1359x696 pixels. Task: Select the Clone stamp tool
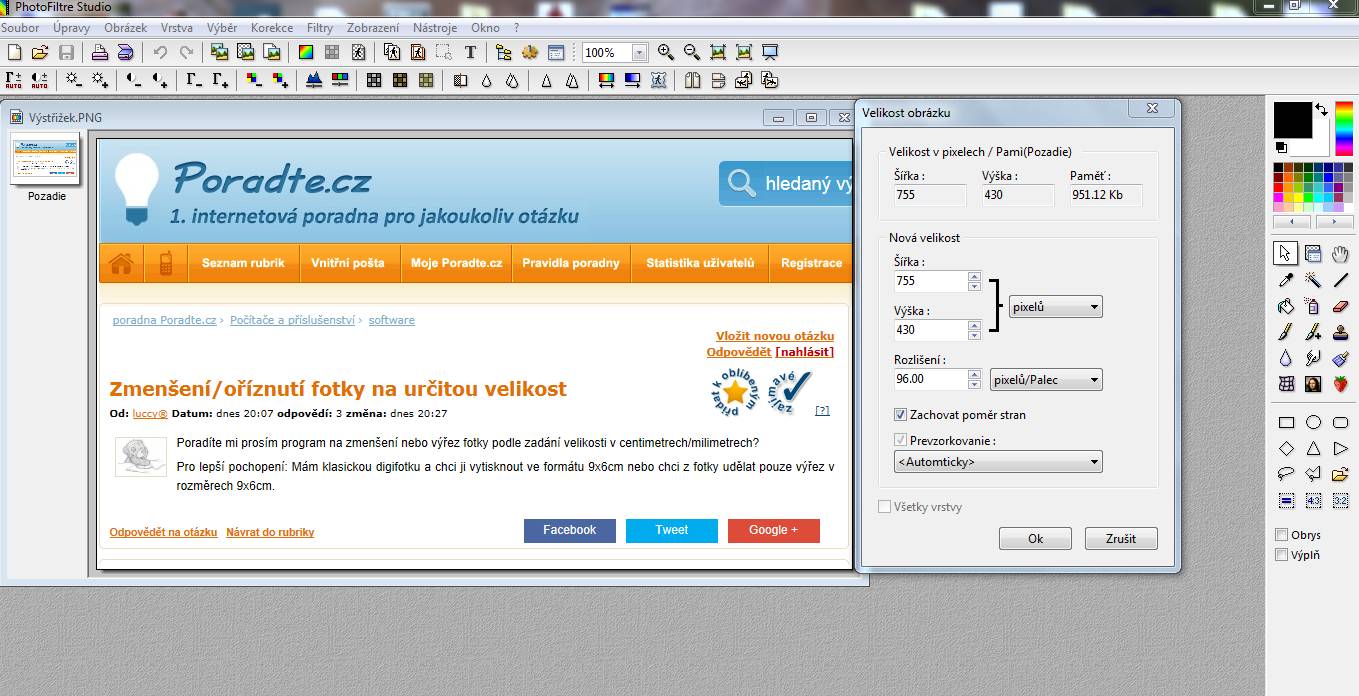pos(1340,332)
